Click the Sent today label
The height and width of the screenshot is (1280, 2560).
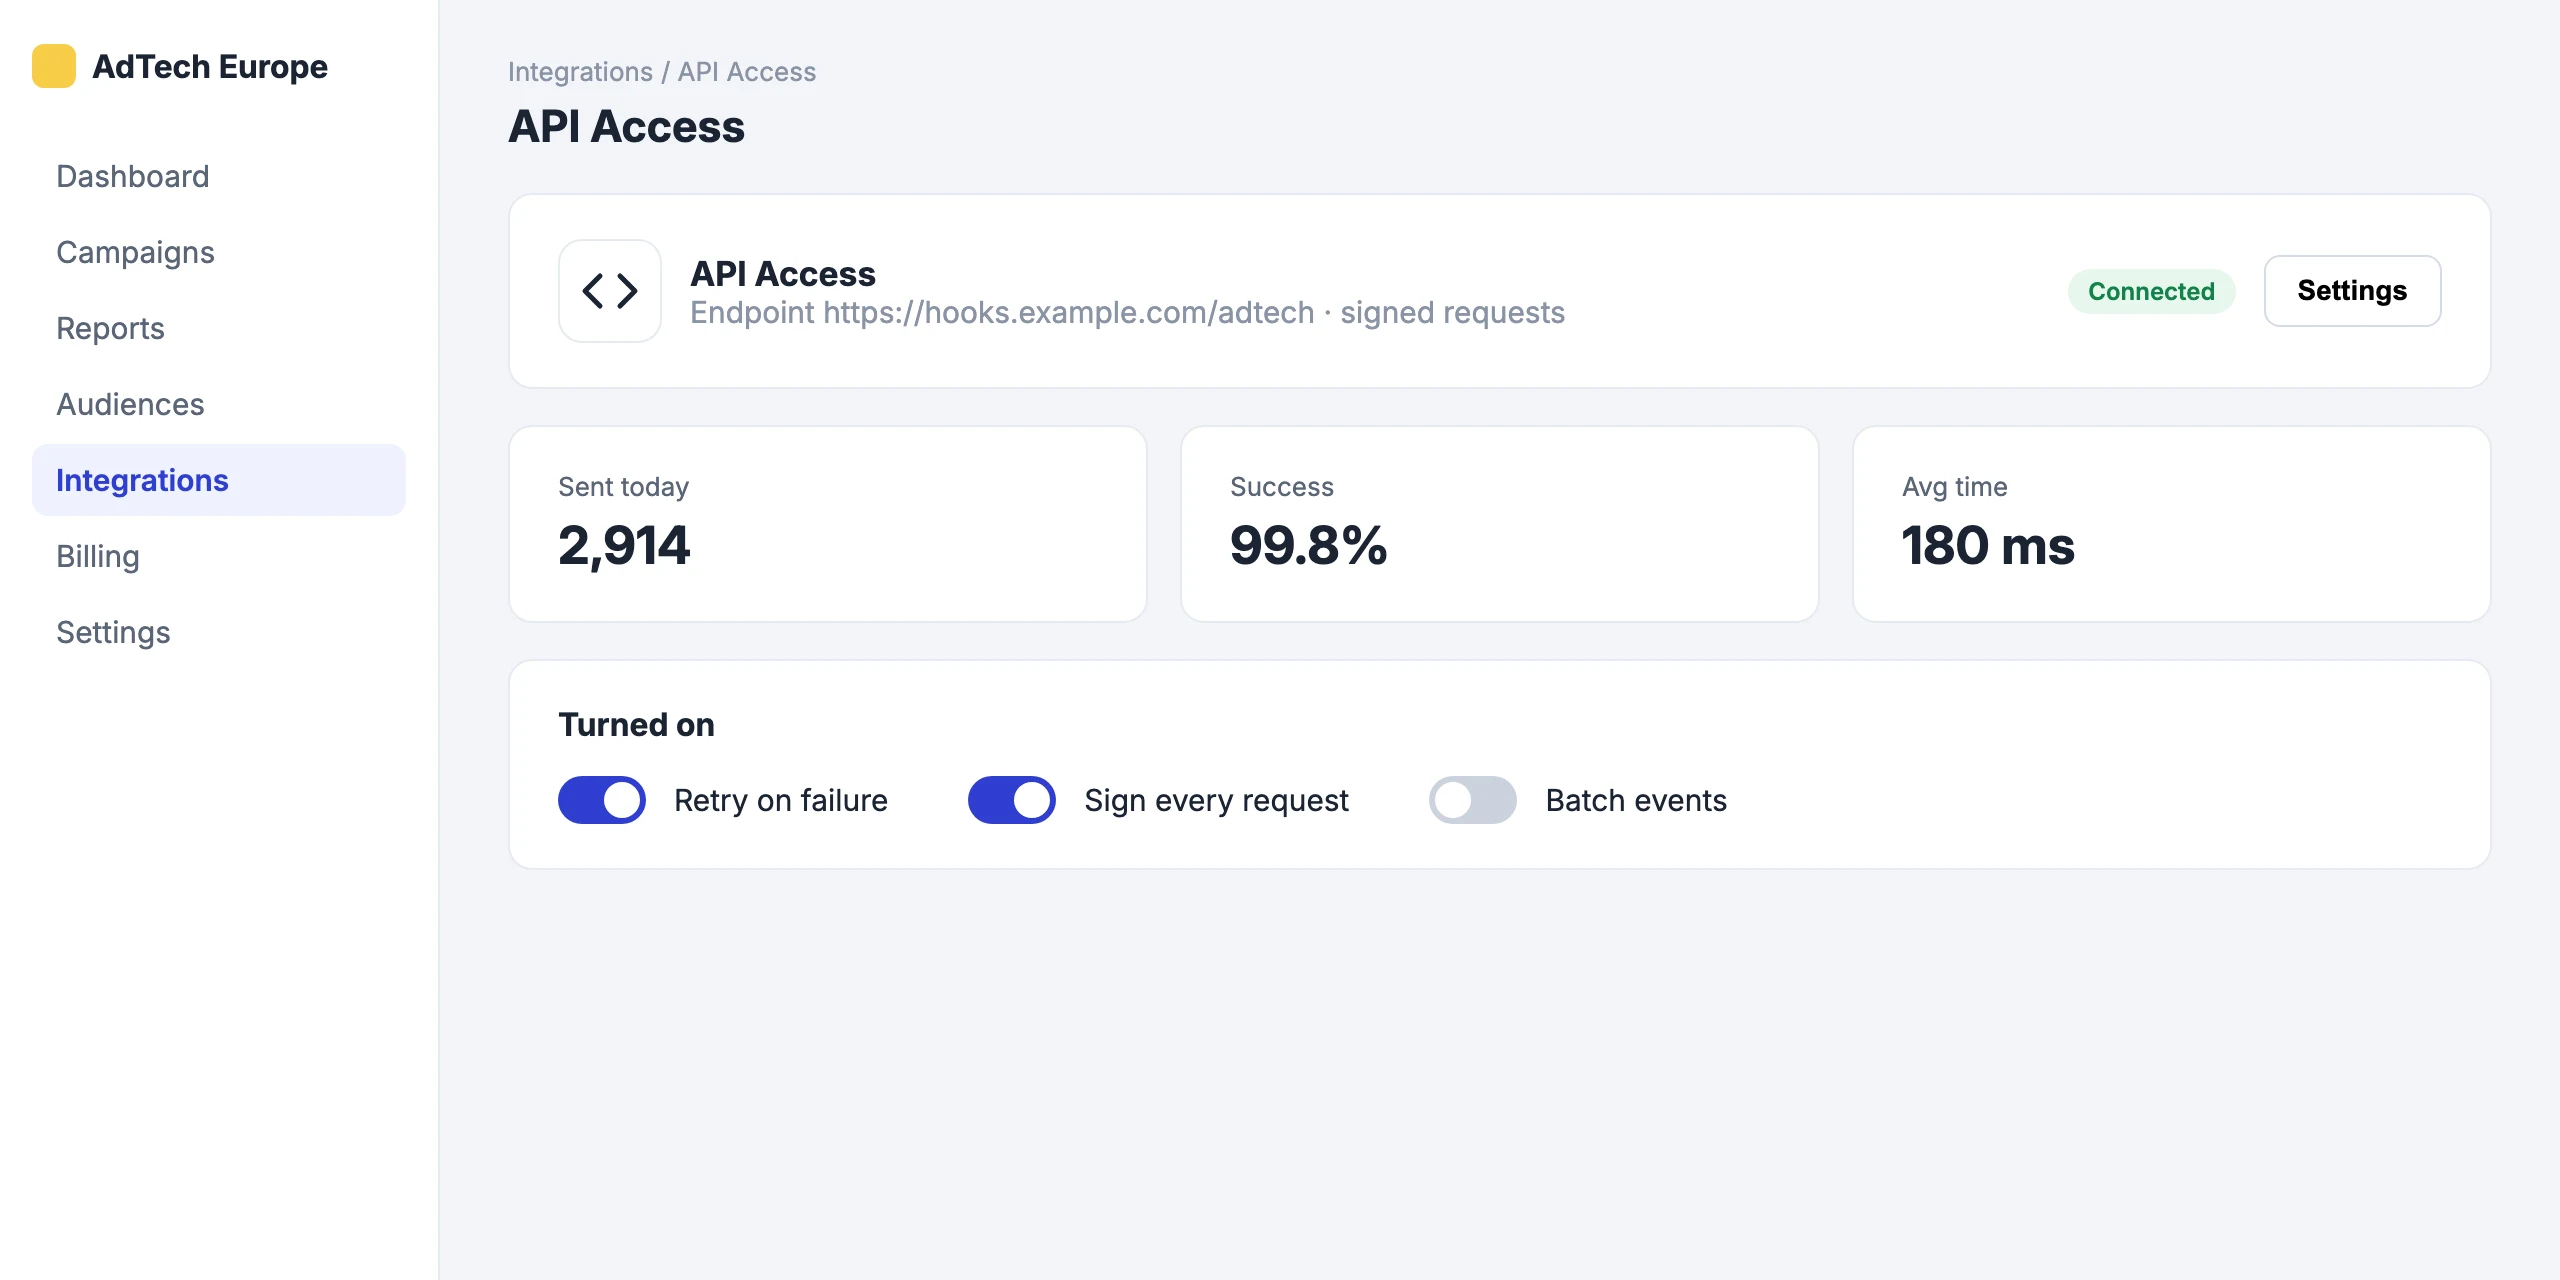point(623,487)
